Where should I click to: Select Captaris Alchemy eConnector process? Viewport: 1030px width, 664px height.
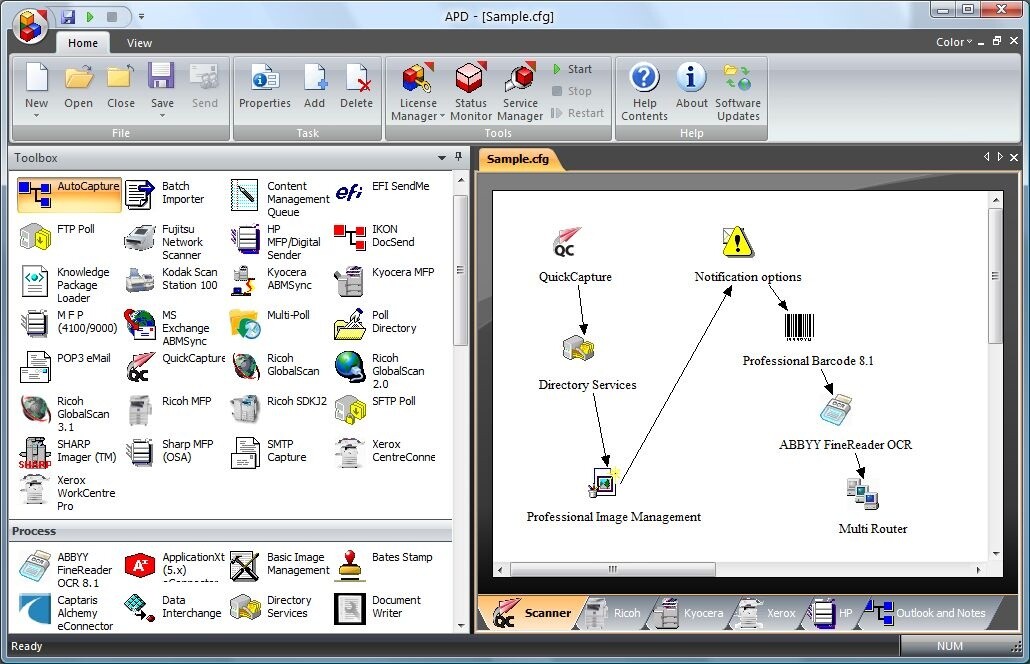(66, 612)
